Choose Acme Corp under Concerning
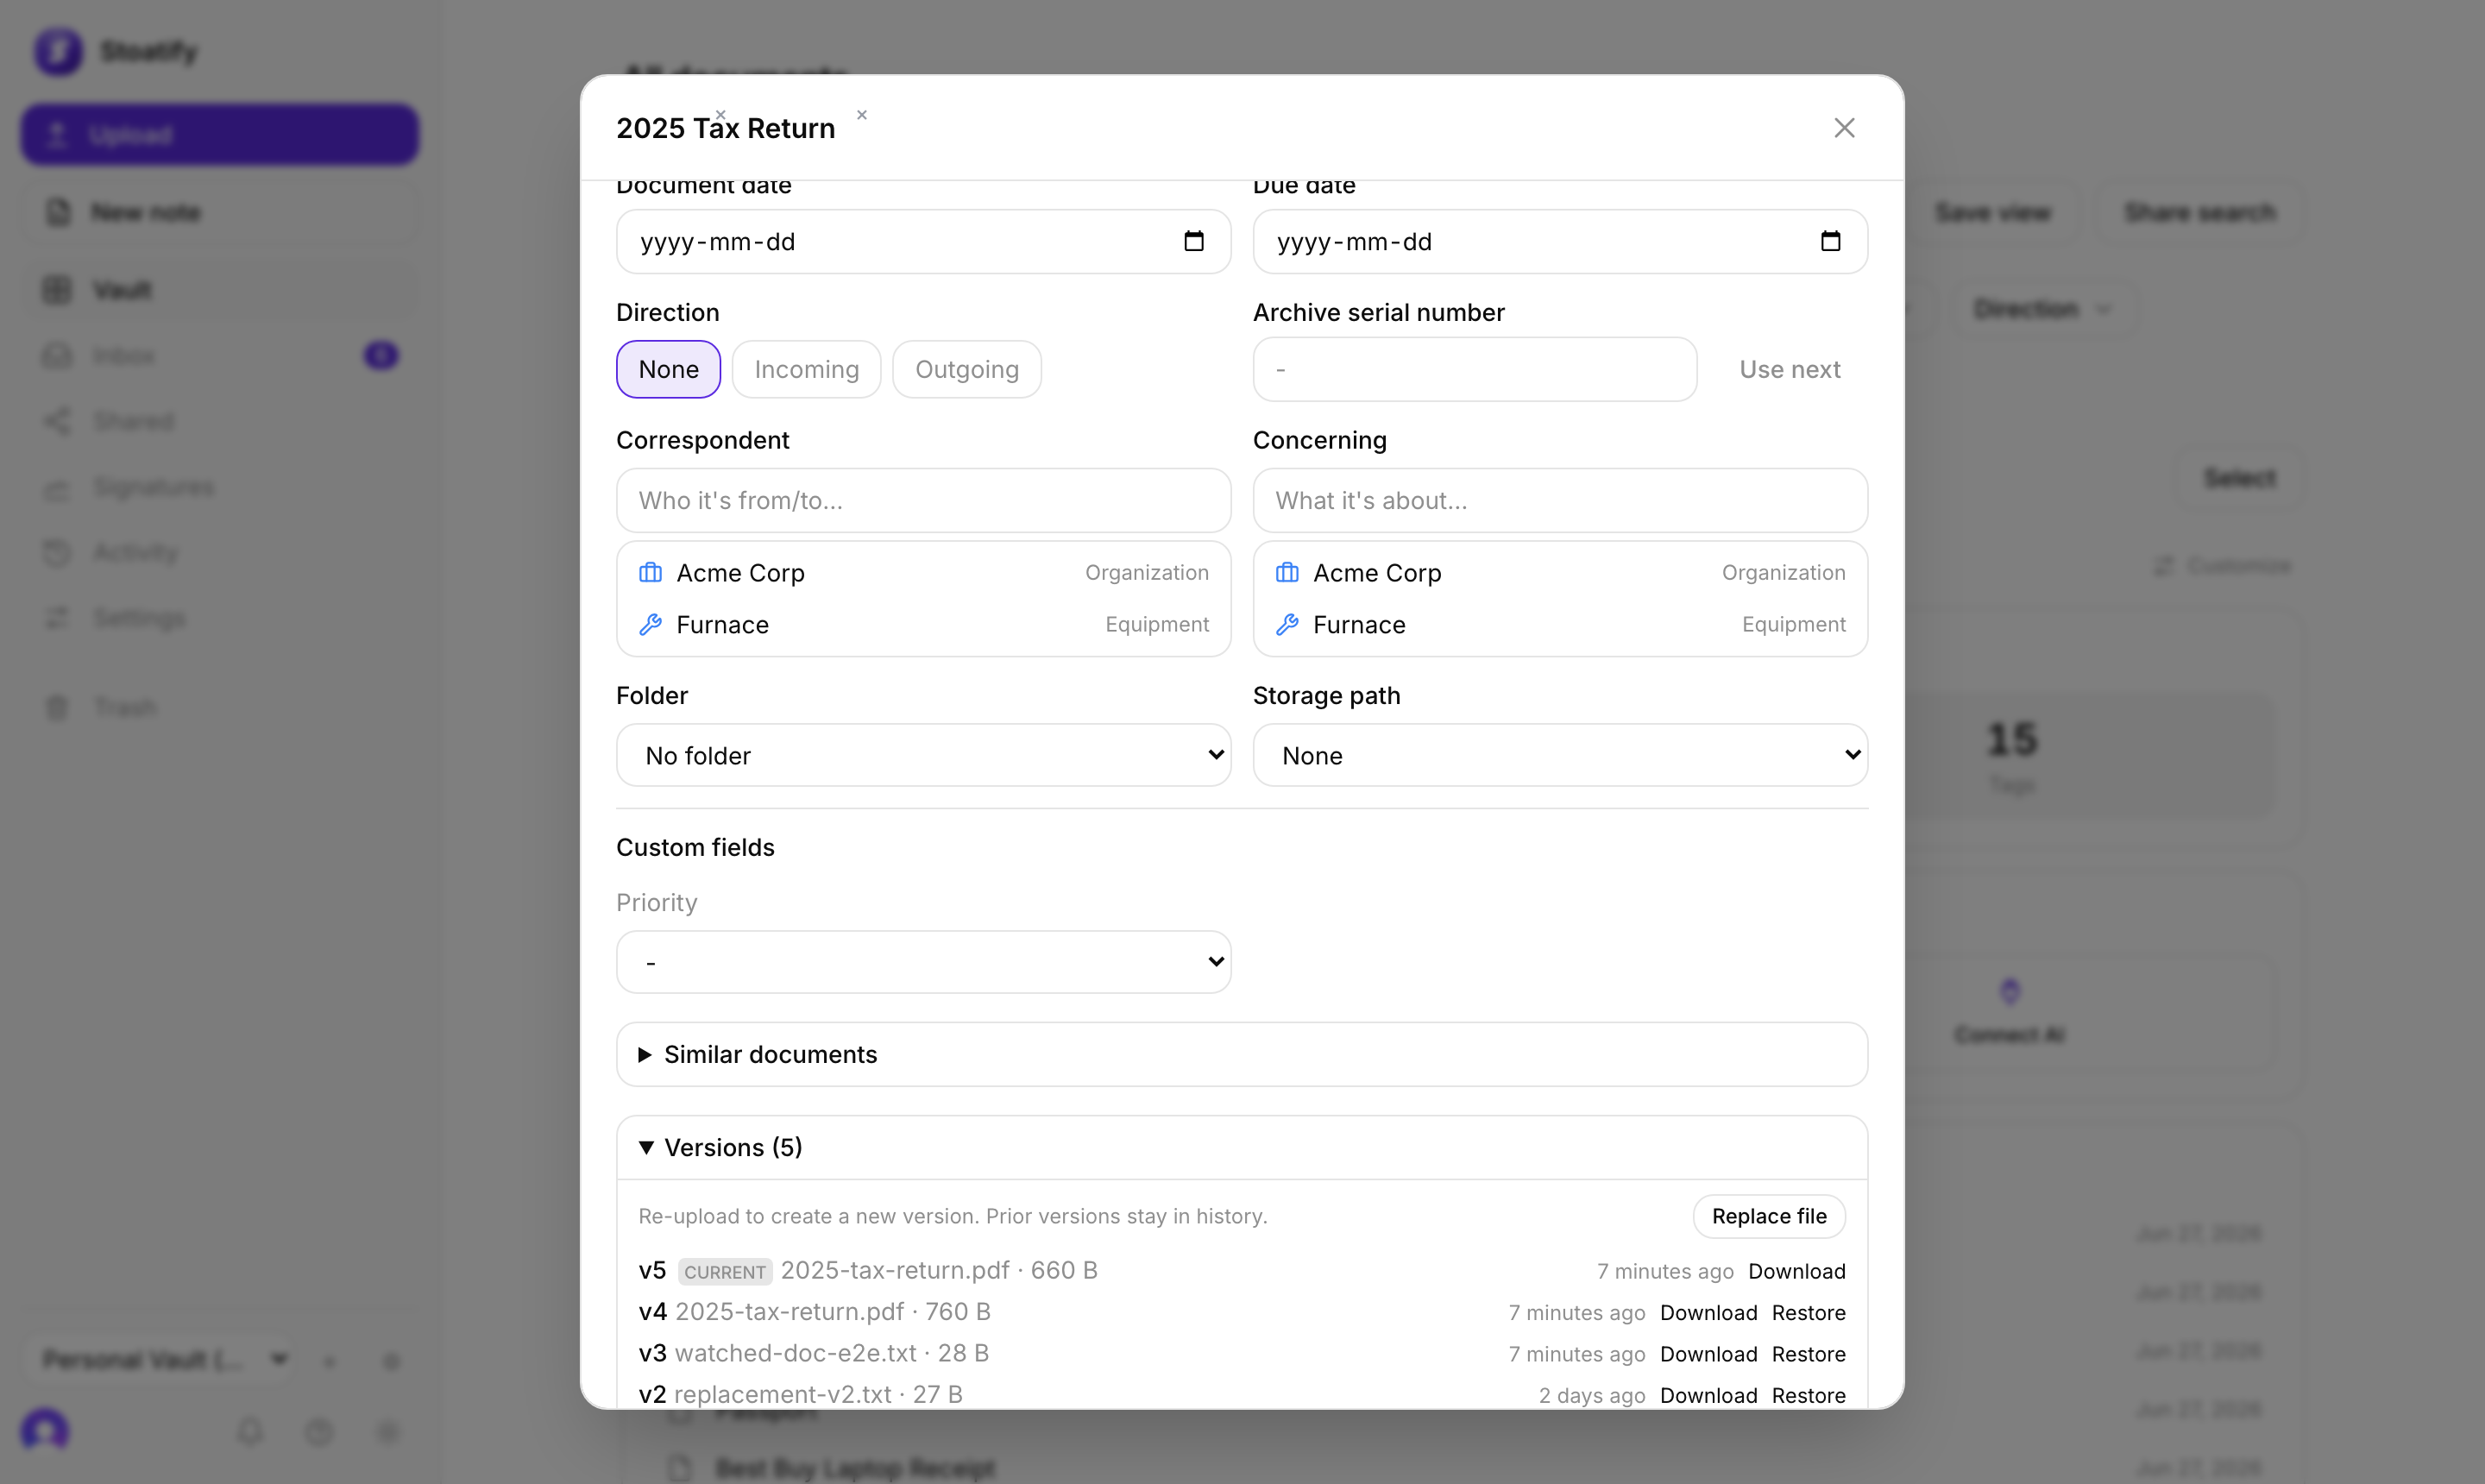Image resolution: width=2485 pixels, height=1484 pixels. pyautogui.click(x=1560, y=573)
